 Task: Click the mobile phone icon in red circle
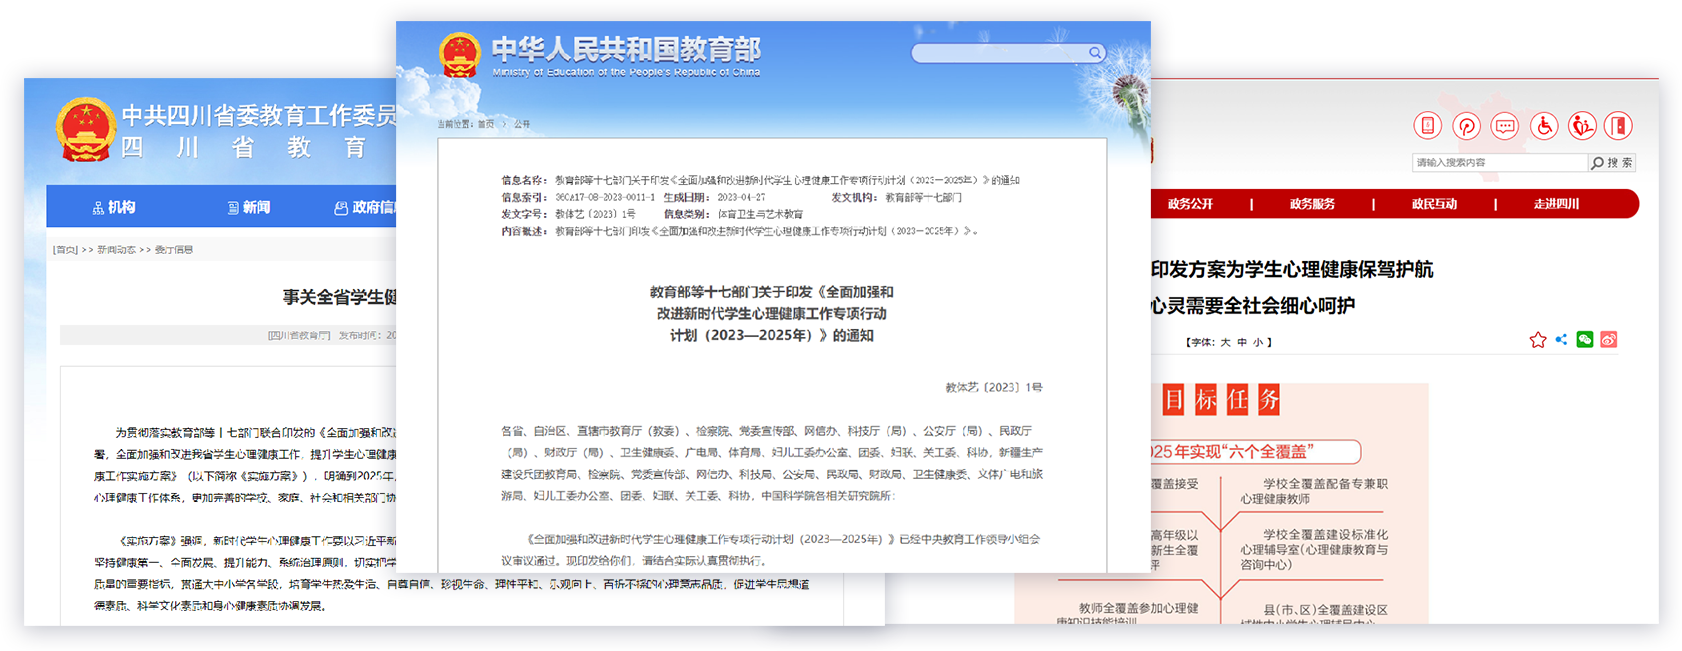1427,125
